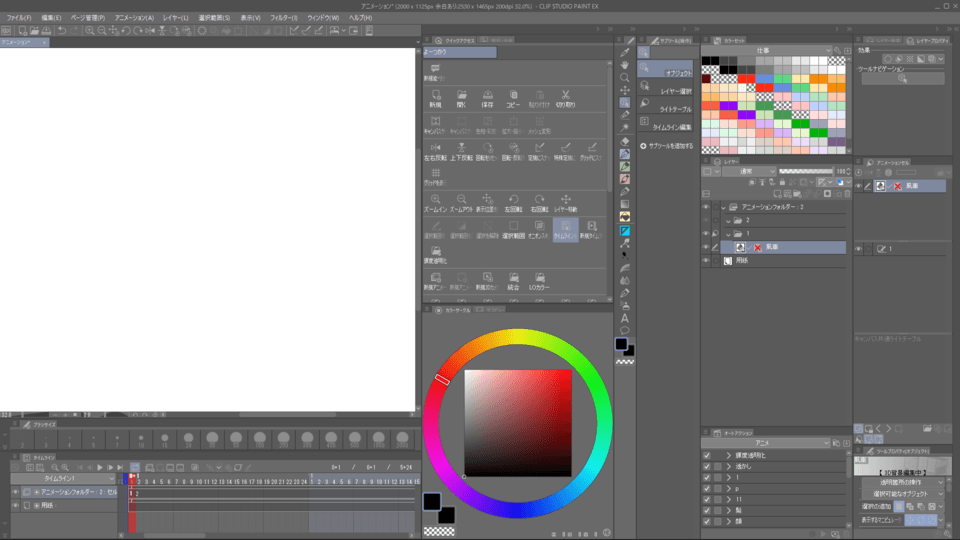Image resolution: width=960 pixels, height=540 pixels.
Task: Select the タイムライン編集 sub tool
Action: 666,124
